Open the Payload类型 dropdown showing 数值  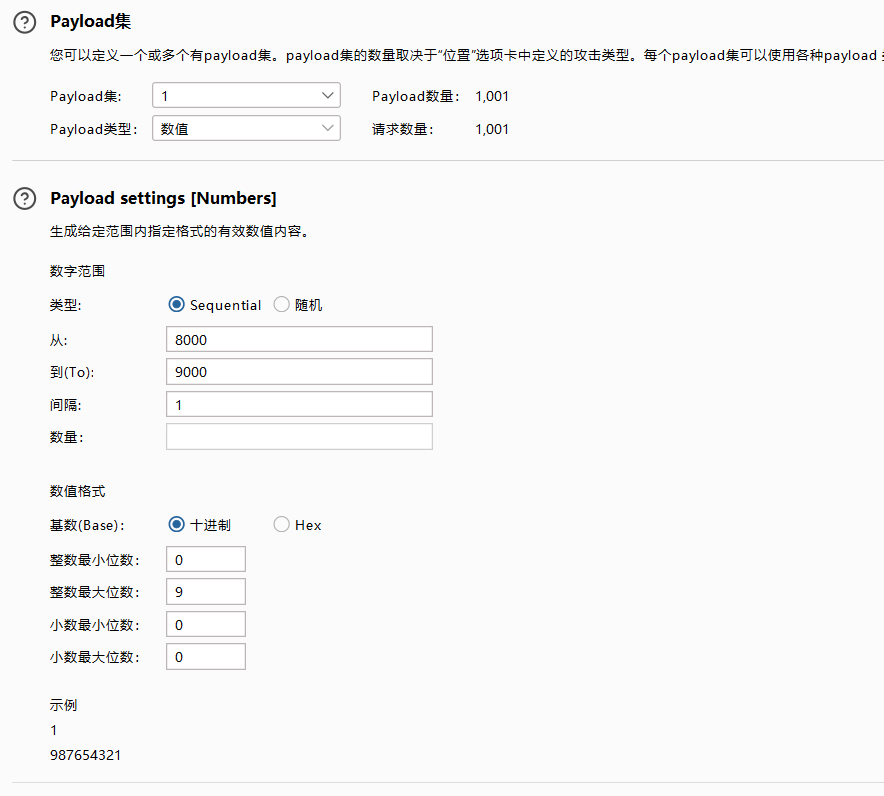(x=246, y=129)
